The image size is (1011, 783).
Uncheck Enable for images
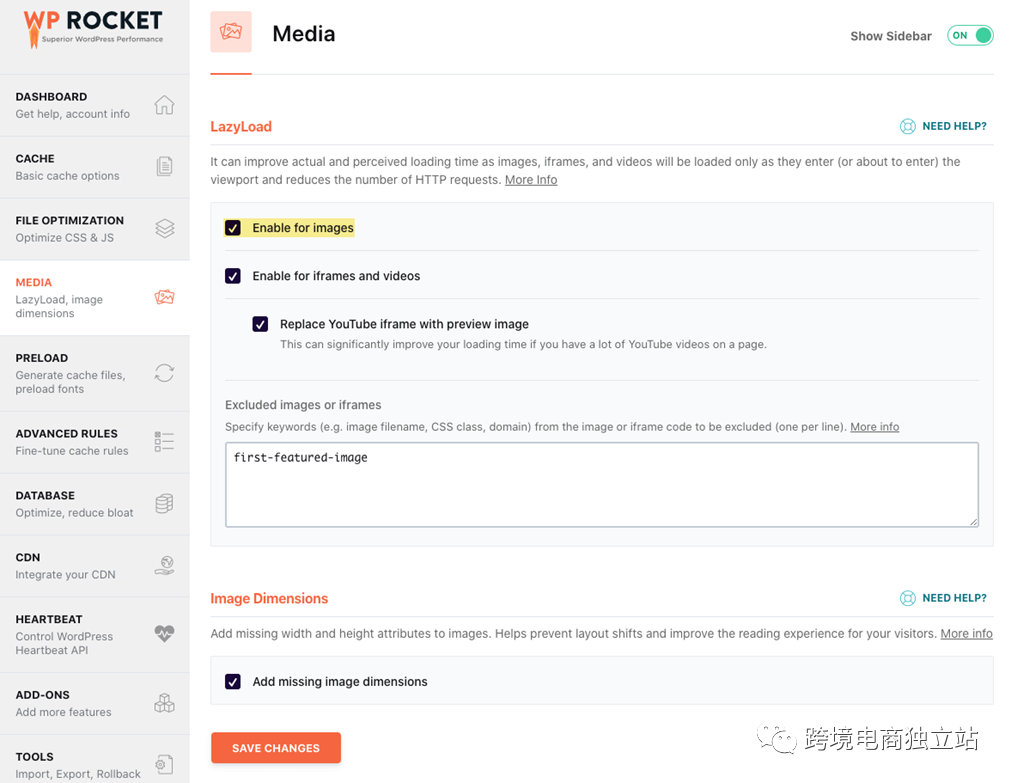point(233,228)
